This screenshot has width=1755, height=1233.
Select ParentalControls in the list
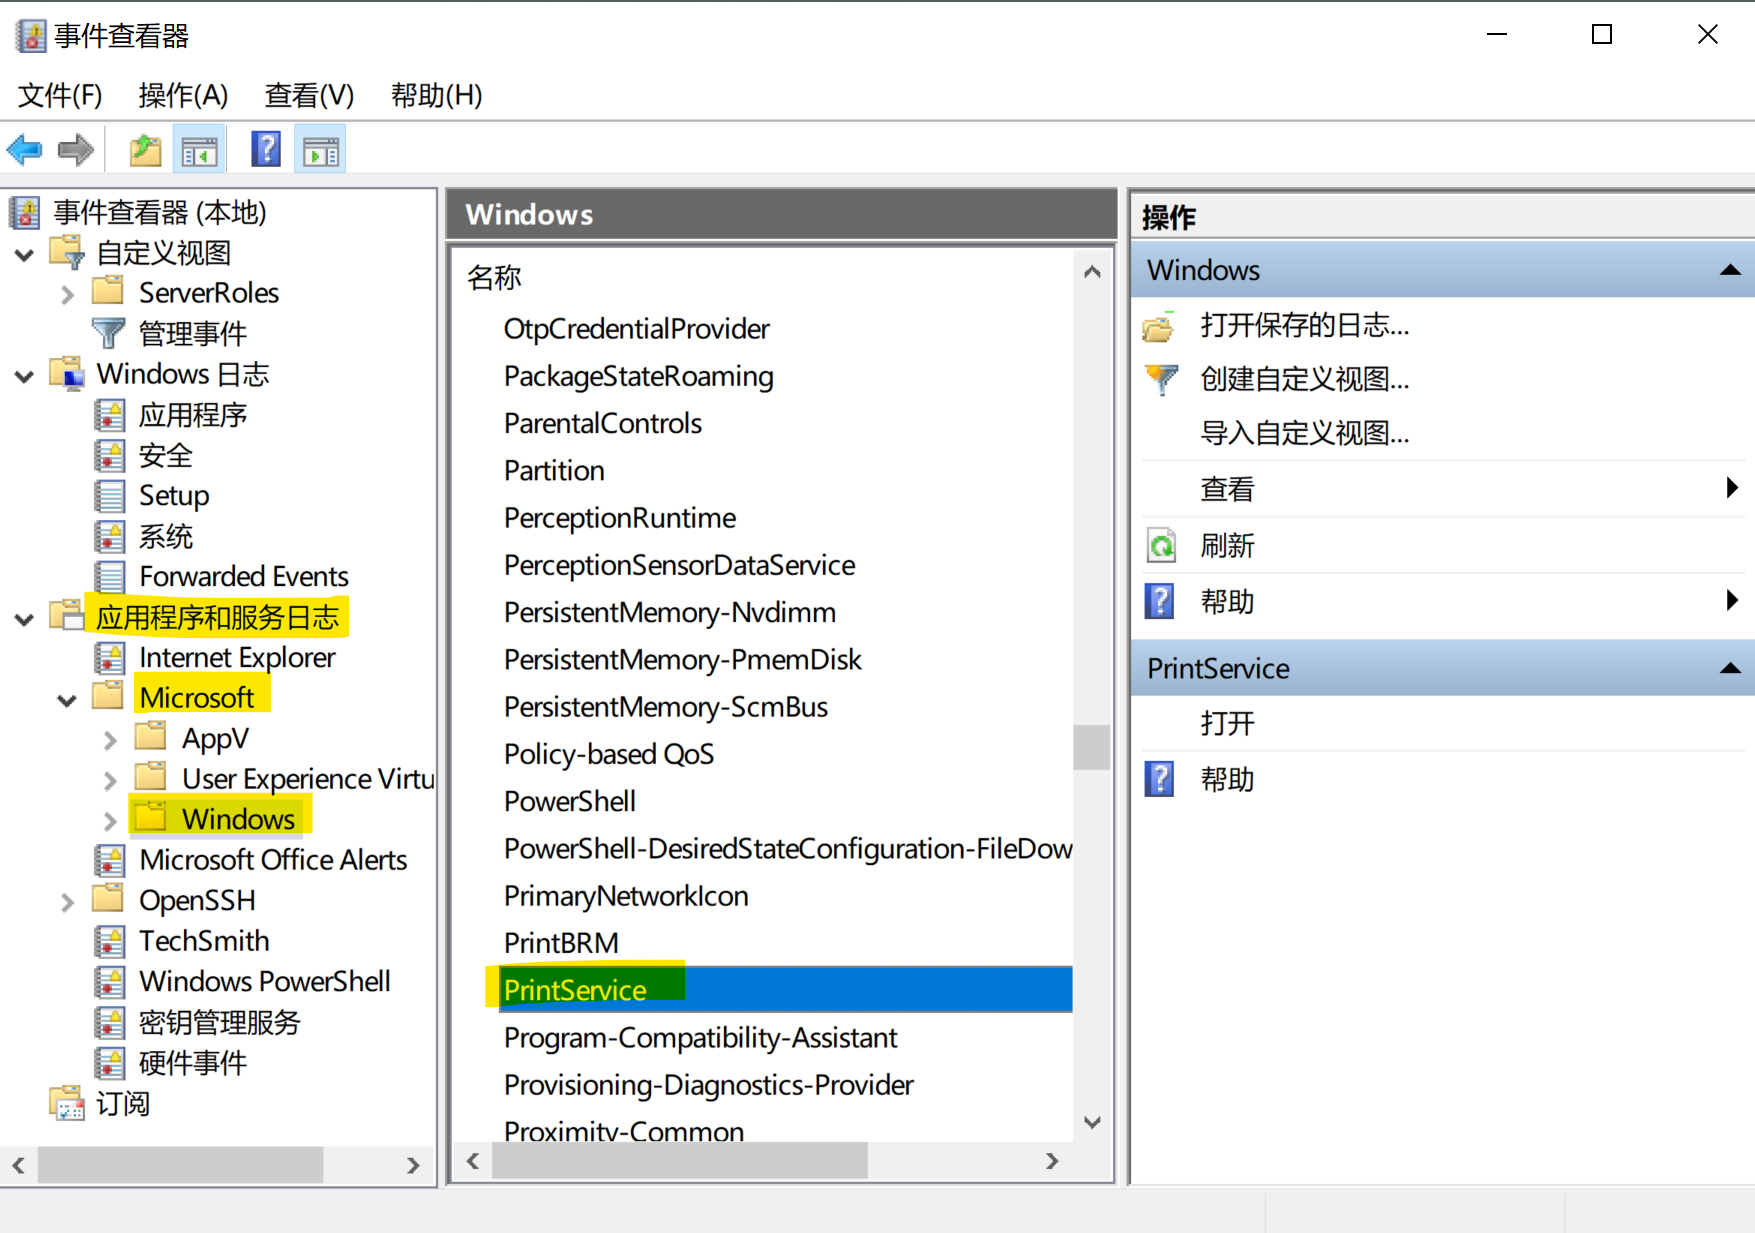(x=602, y=424)
